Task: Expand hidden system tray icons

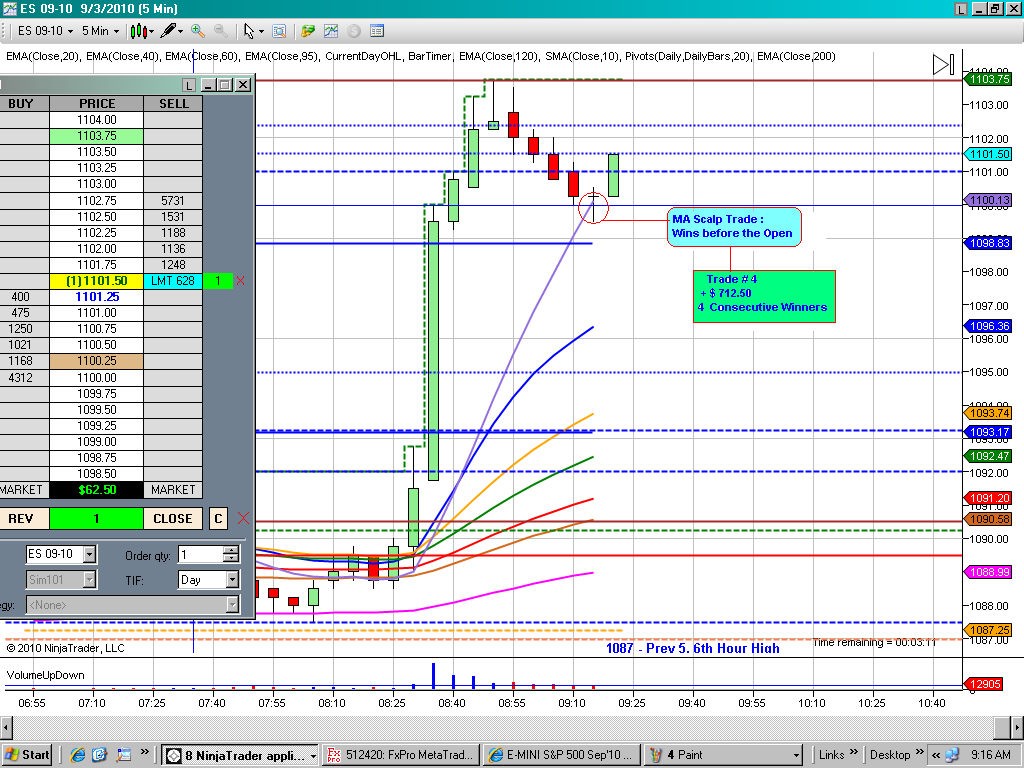Action: [x=936, y=755]
